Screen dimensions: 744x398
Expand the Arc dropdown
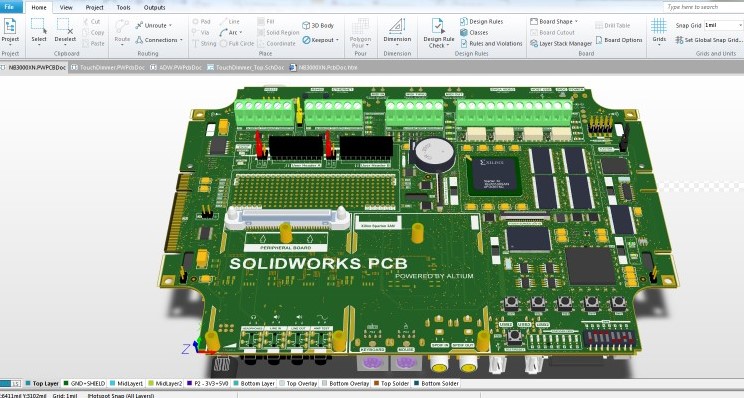(x=241, y=33)
